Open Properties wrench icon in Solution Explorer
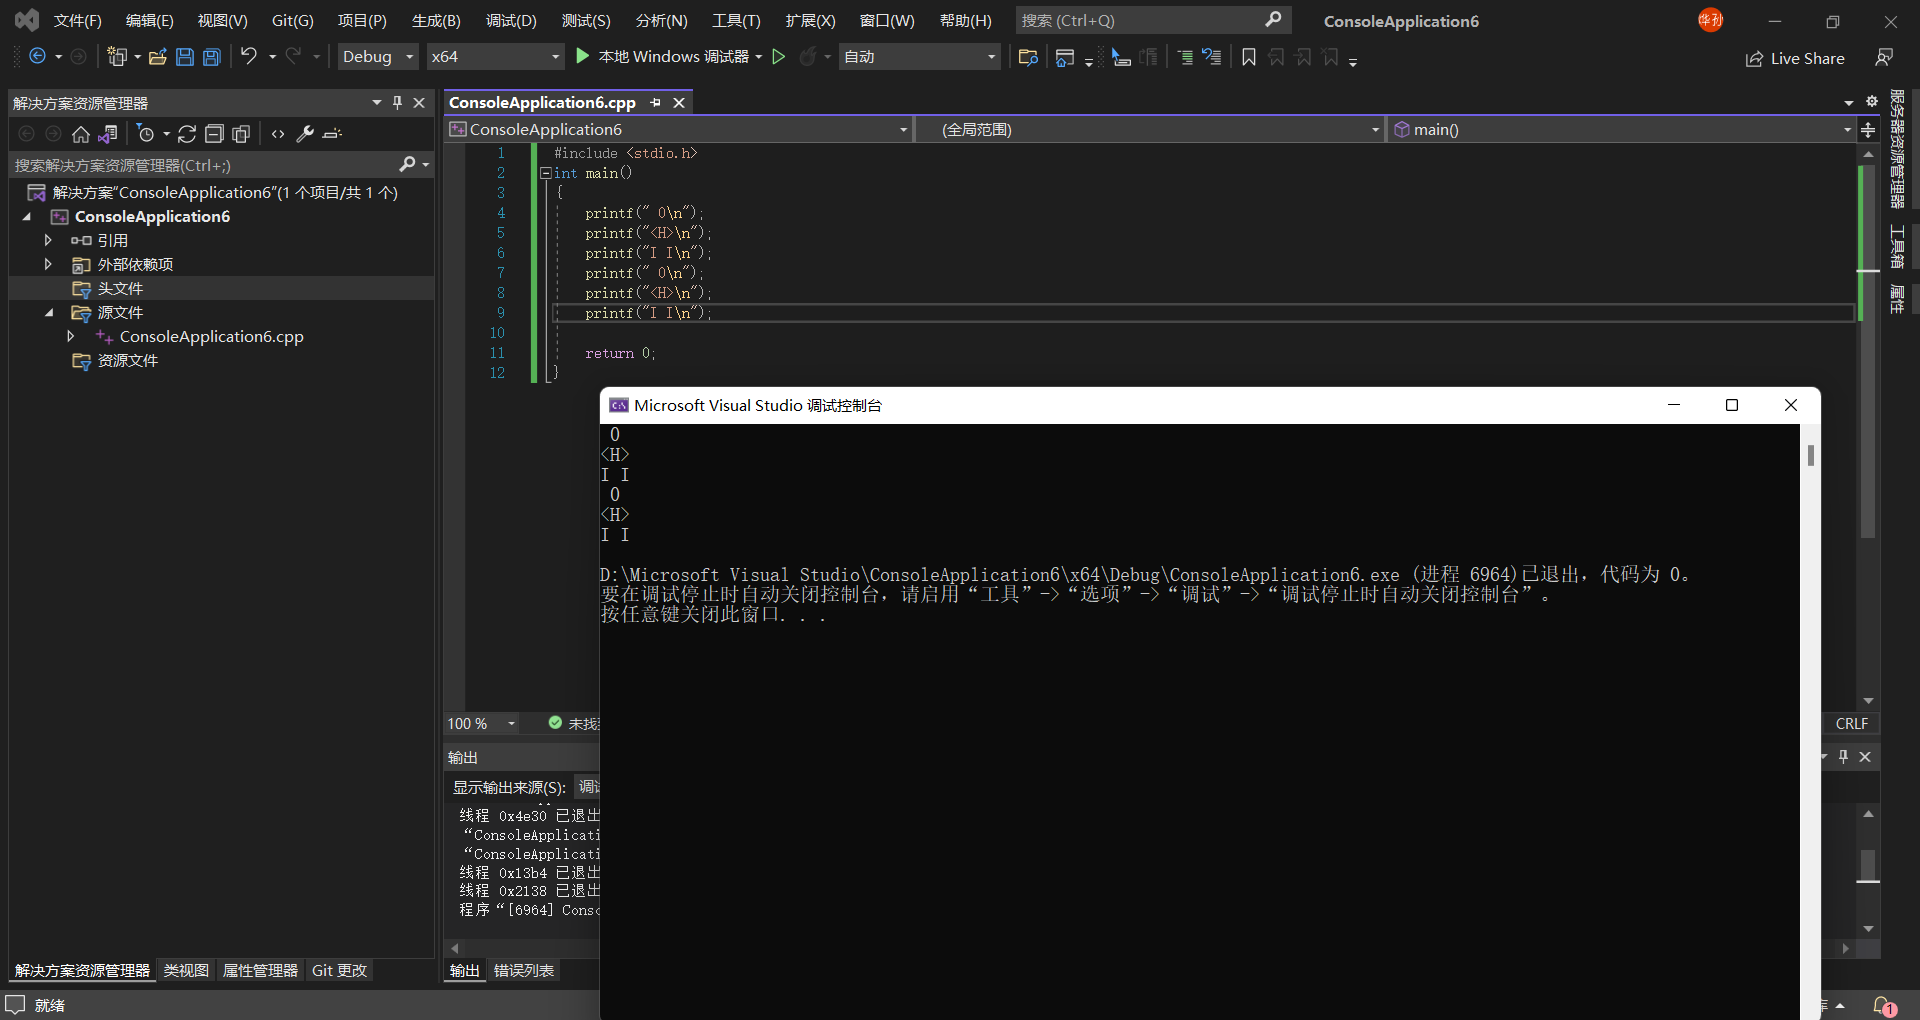Screen dimensions: 1920x1020 tap(305, 134)
